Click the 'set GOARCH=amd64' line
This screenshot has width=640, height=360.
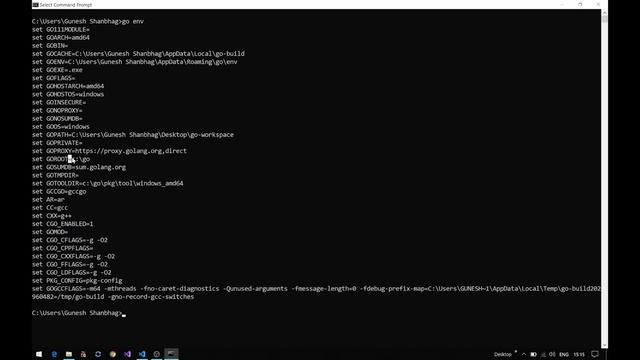61,38
